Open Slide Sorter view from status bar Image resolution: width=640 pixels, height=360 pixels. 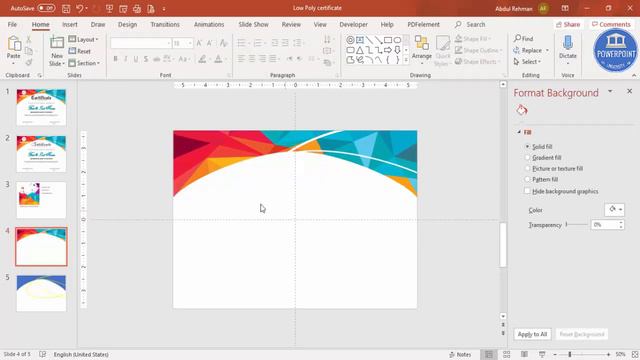[x=507, y=354]
